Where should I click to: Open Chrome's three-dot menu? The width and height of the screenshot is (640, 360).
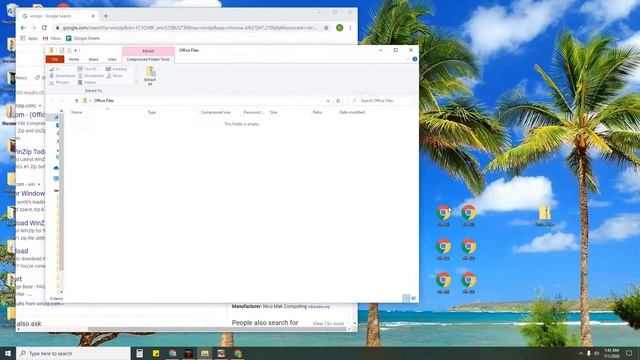[x=350, y=28]
